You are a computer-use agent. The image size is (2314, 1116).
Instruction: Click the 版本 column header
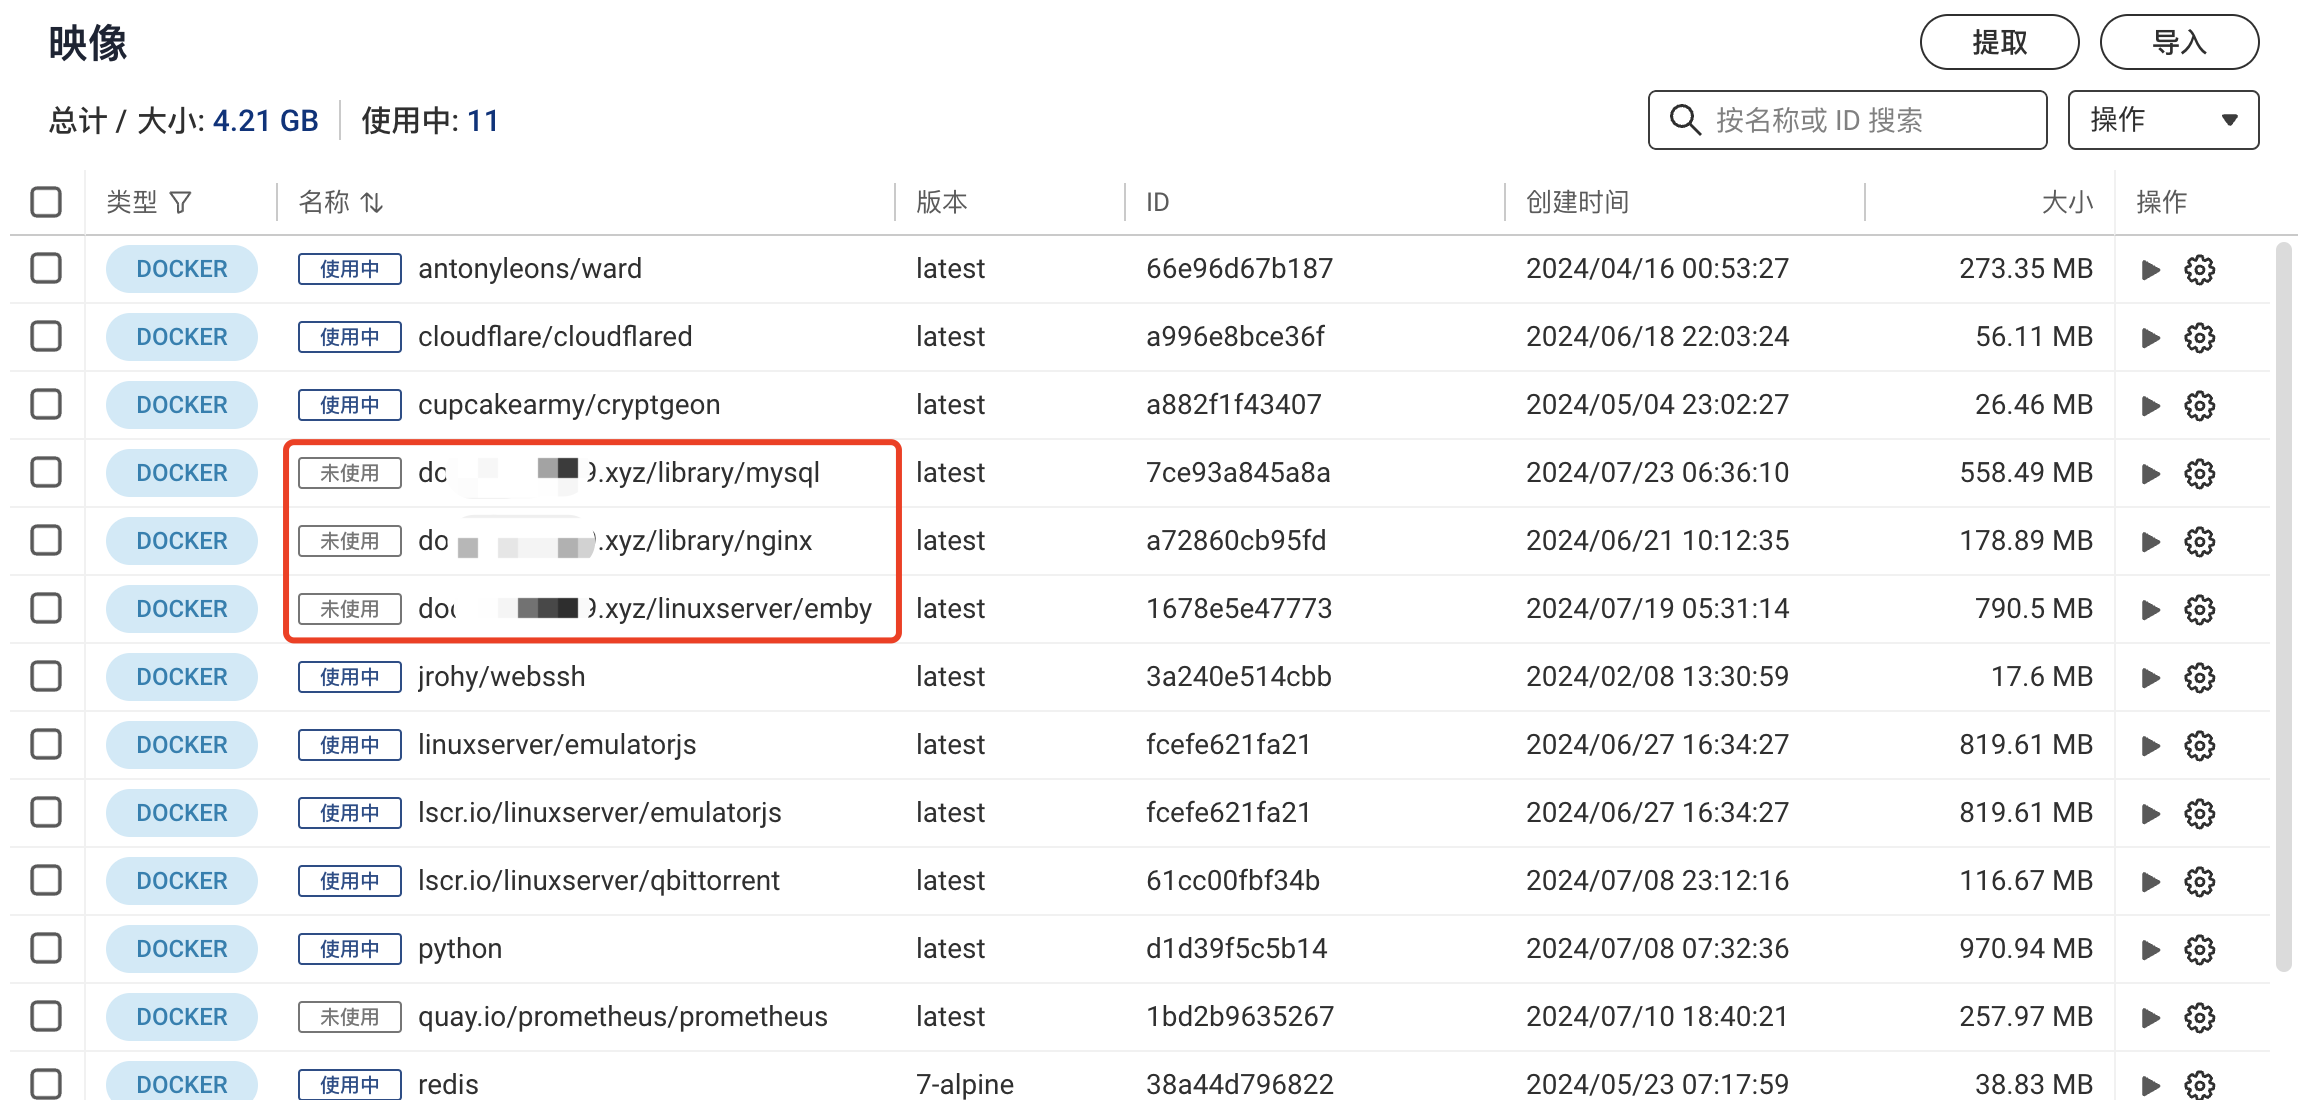(x=941, y=202)
